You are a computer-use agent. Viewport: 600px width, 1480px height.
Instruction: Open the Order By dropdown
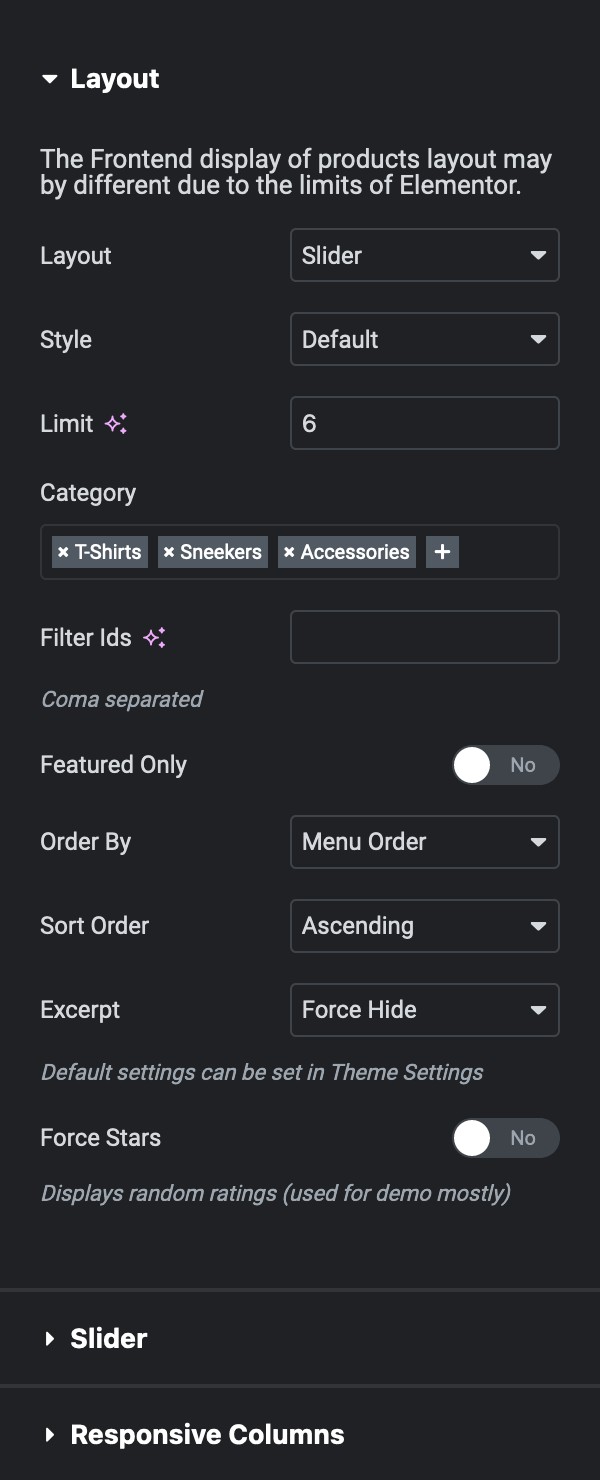coord(424,841)
